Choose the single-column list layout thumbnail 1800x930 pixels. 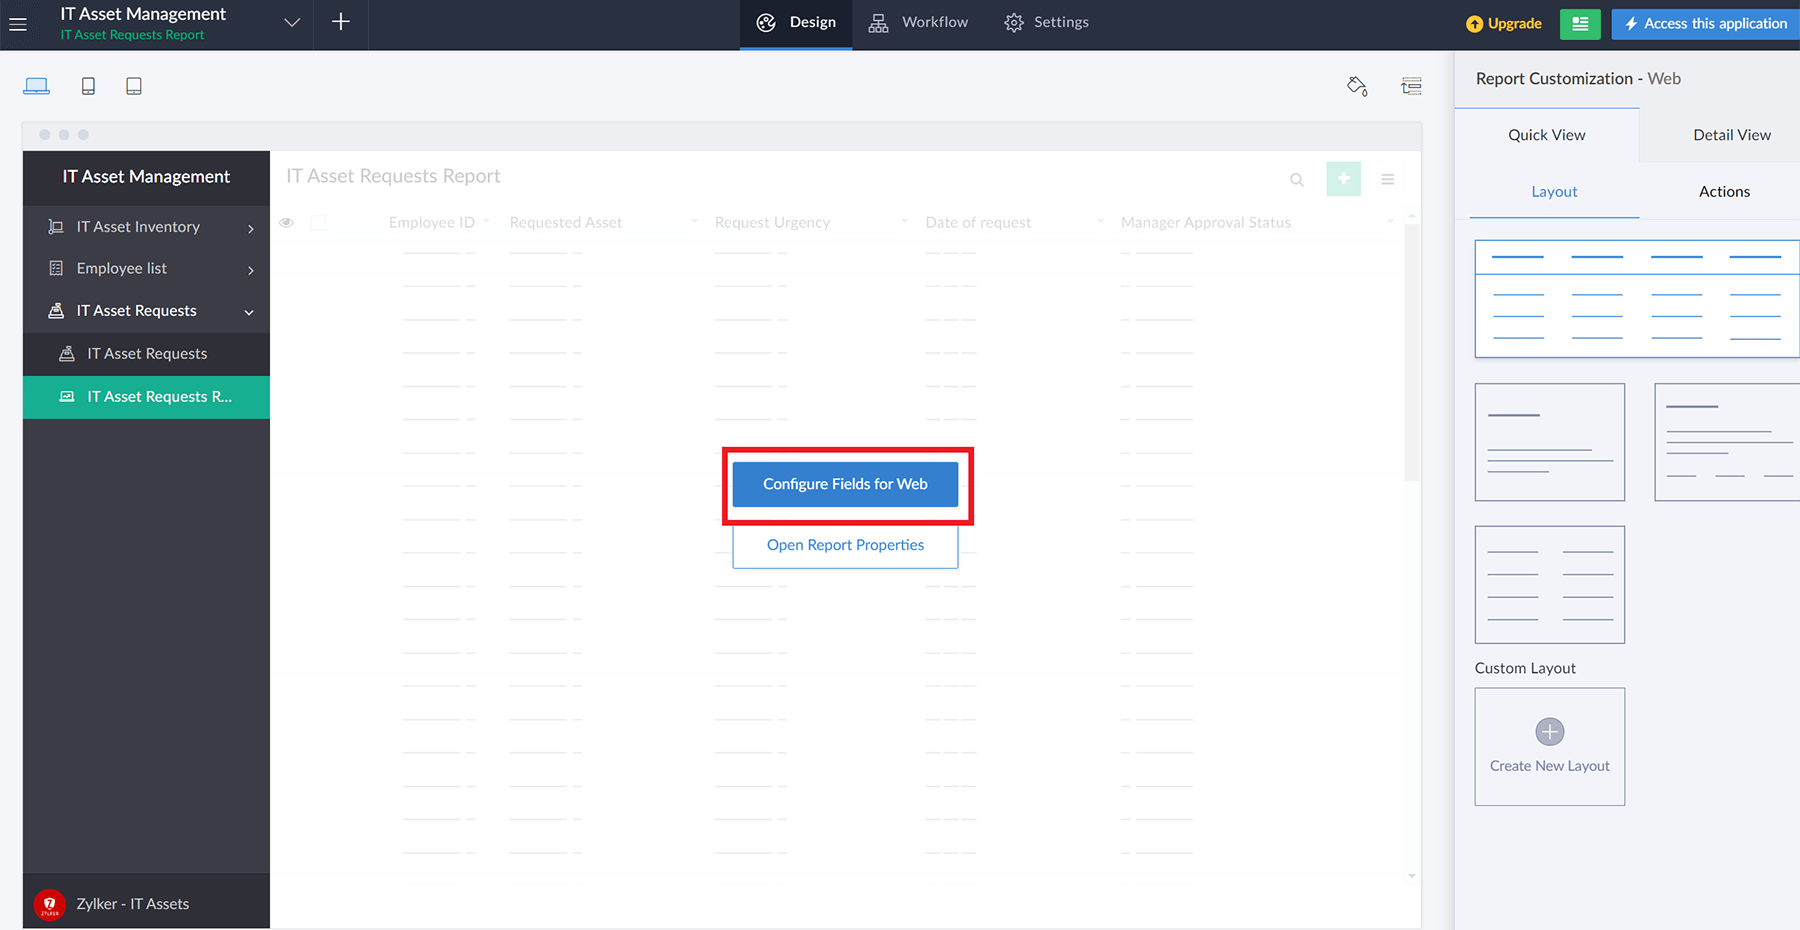1550,442
